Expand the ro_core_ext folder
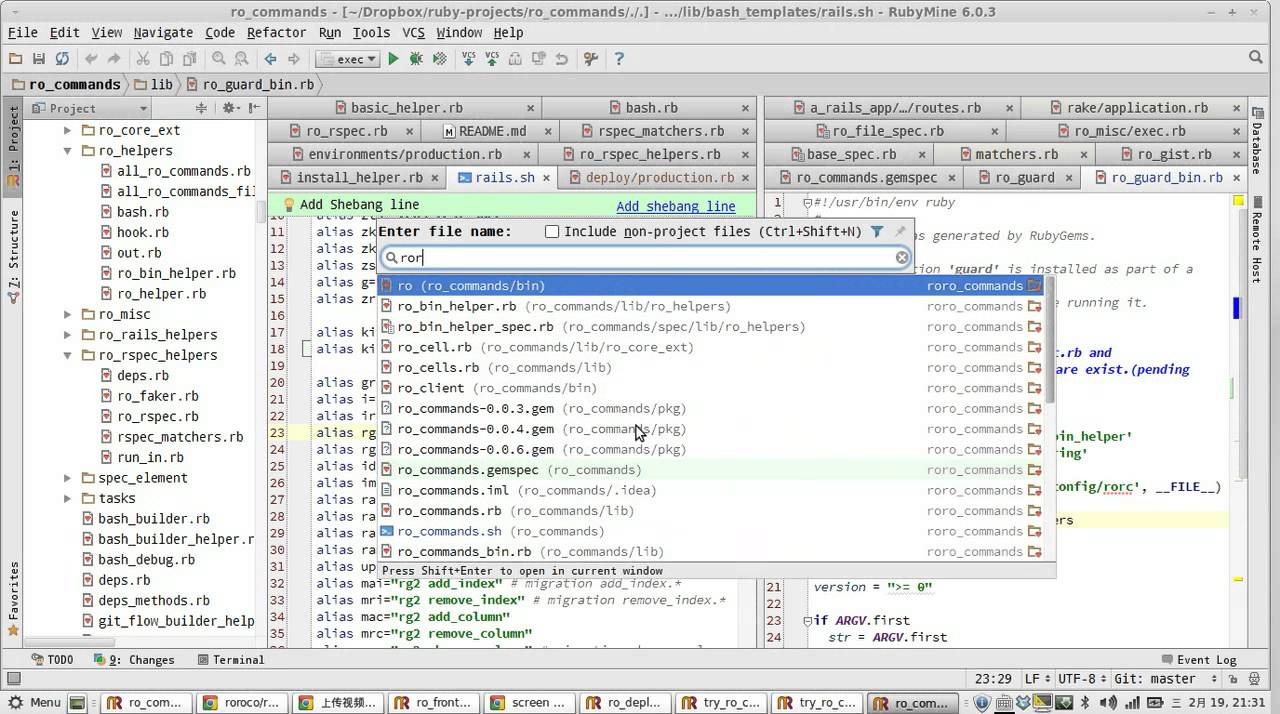This screenshot has height=714, width=1280. (x=68, y=130)
